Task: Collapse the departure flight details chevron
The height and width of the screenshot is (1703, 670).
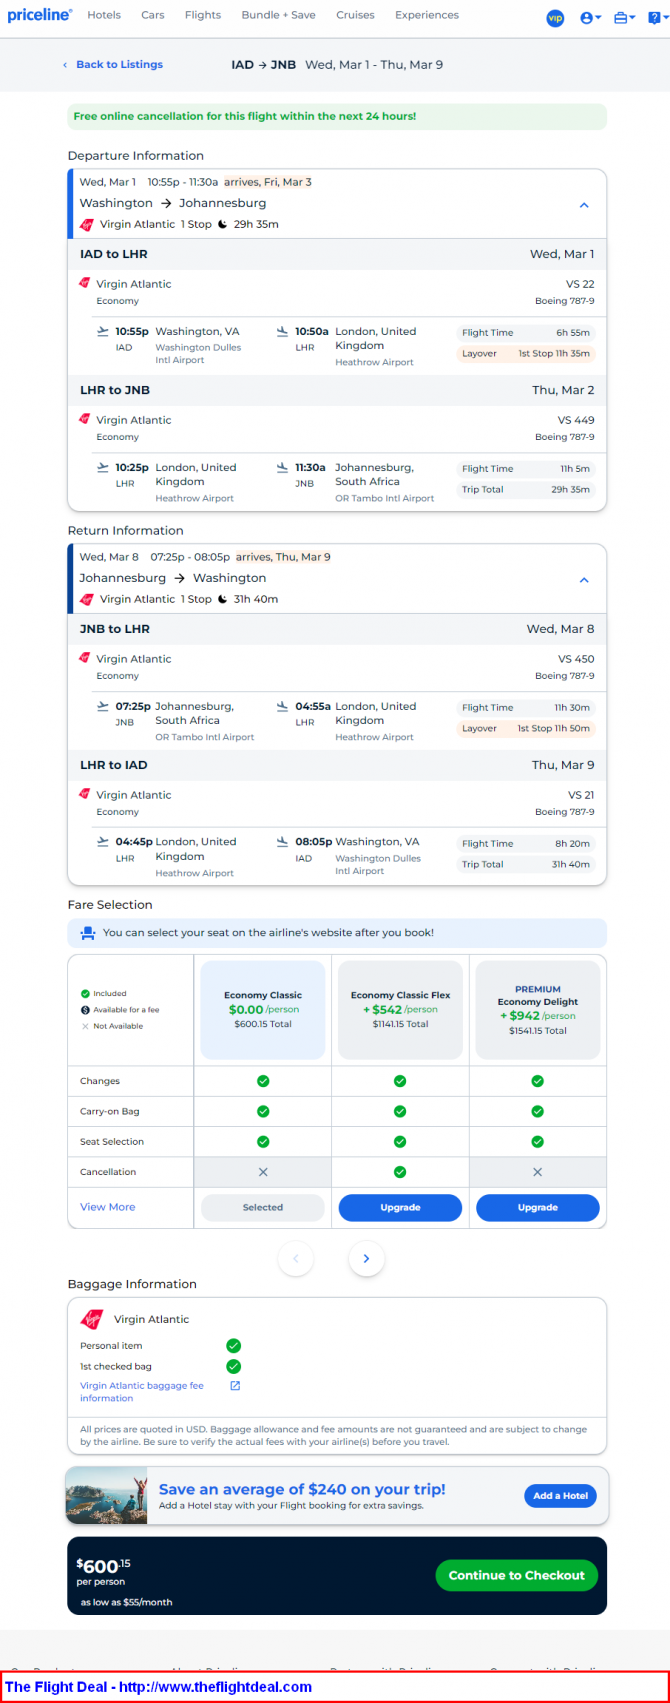Action: (x=584, y=205)
